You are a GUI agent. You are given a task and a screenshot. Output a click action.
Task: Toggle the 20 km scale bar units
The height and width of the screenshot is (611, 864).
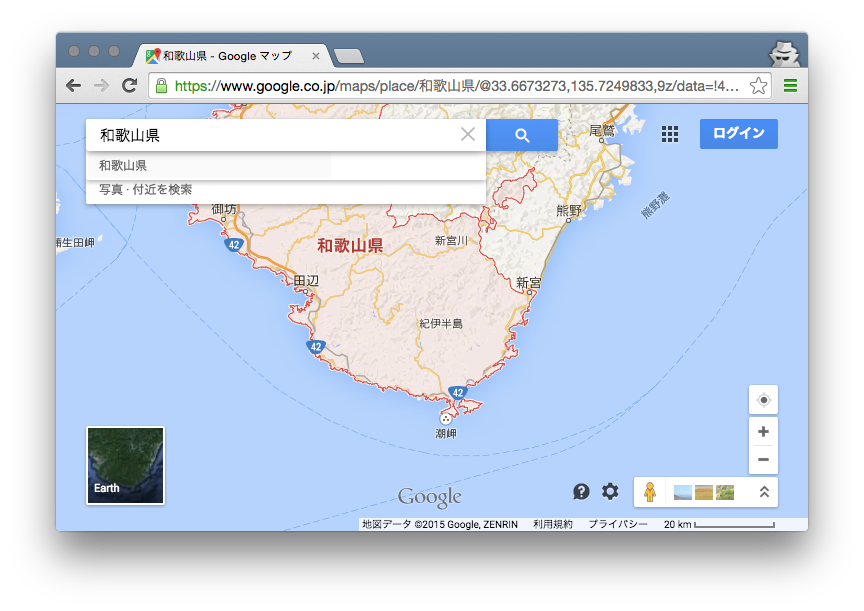(x=719, y=525)
